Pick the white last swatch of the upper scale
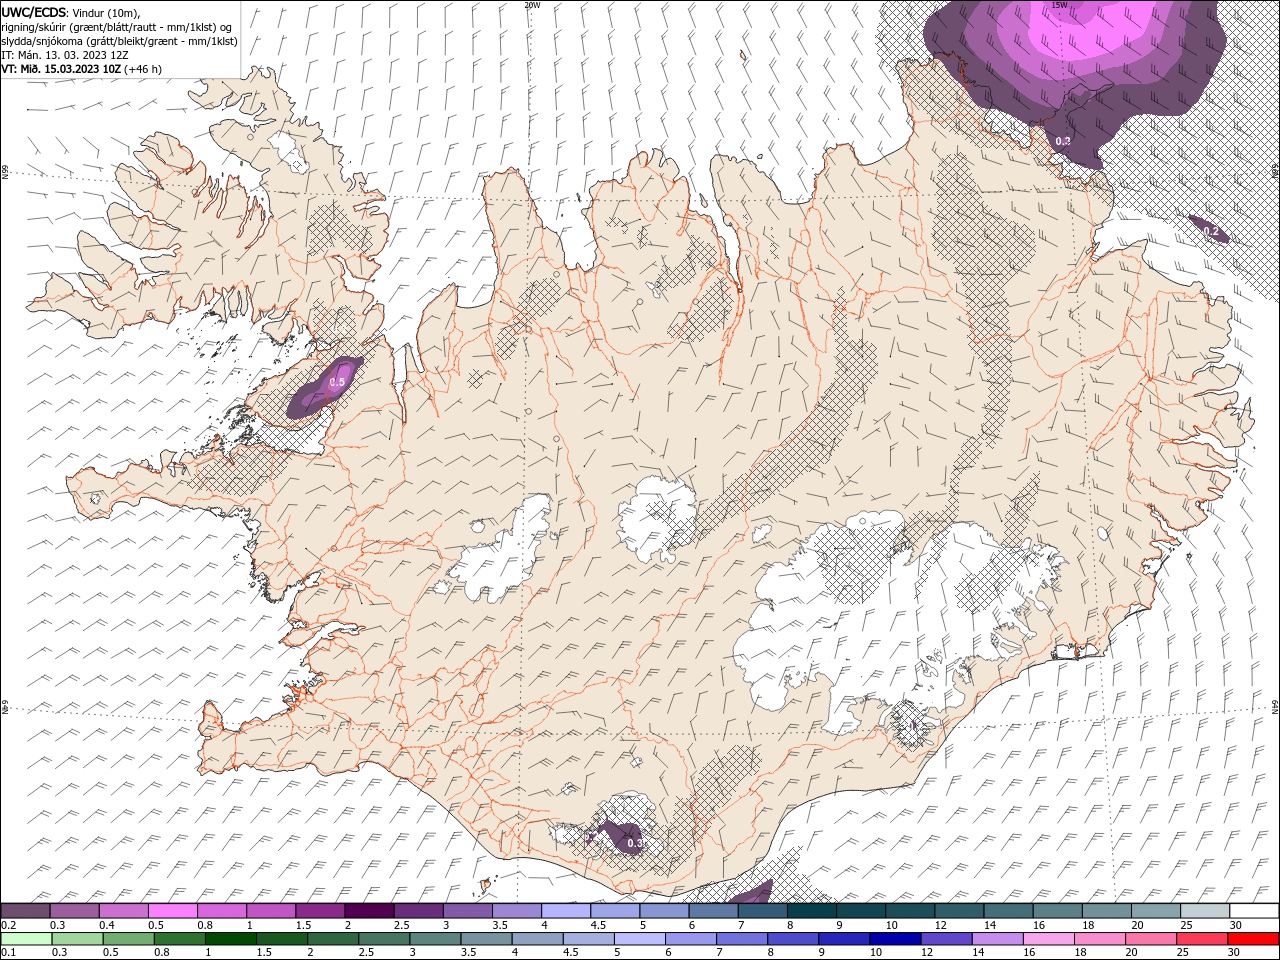Viewport: 1280px width, 960px height. (x=1254, y=911)
